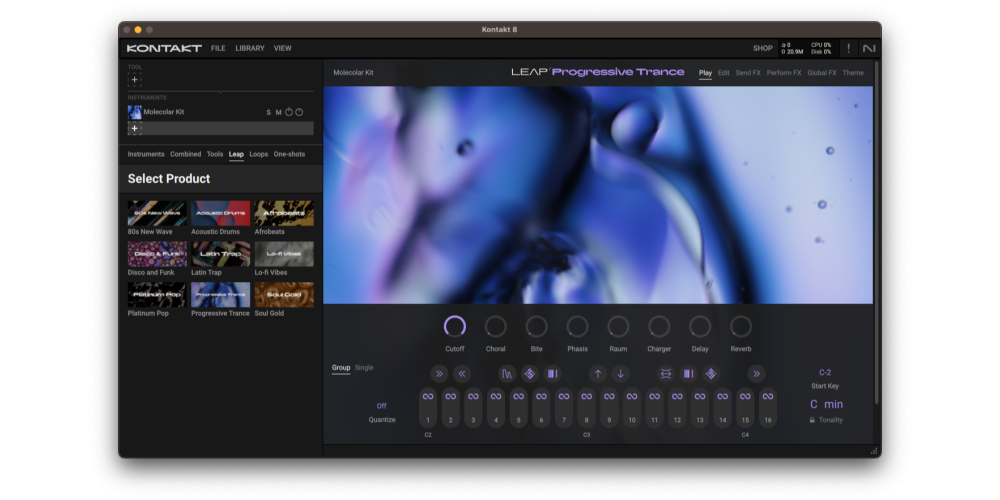Click the Native Instruments logo icon
The image size is (1000, 500).
click(869, 48)
